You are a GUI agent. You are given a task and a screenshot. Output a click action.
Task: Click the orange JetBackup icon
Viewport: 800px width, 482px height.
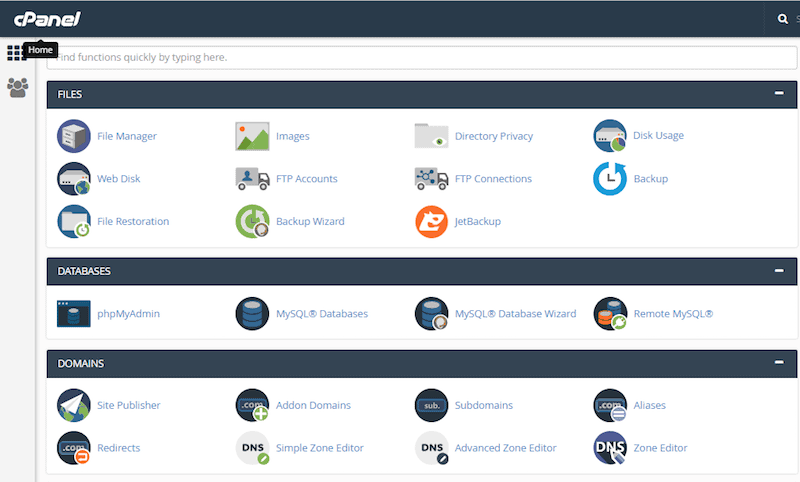(x=431, y=221)
